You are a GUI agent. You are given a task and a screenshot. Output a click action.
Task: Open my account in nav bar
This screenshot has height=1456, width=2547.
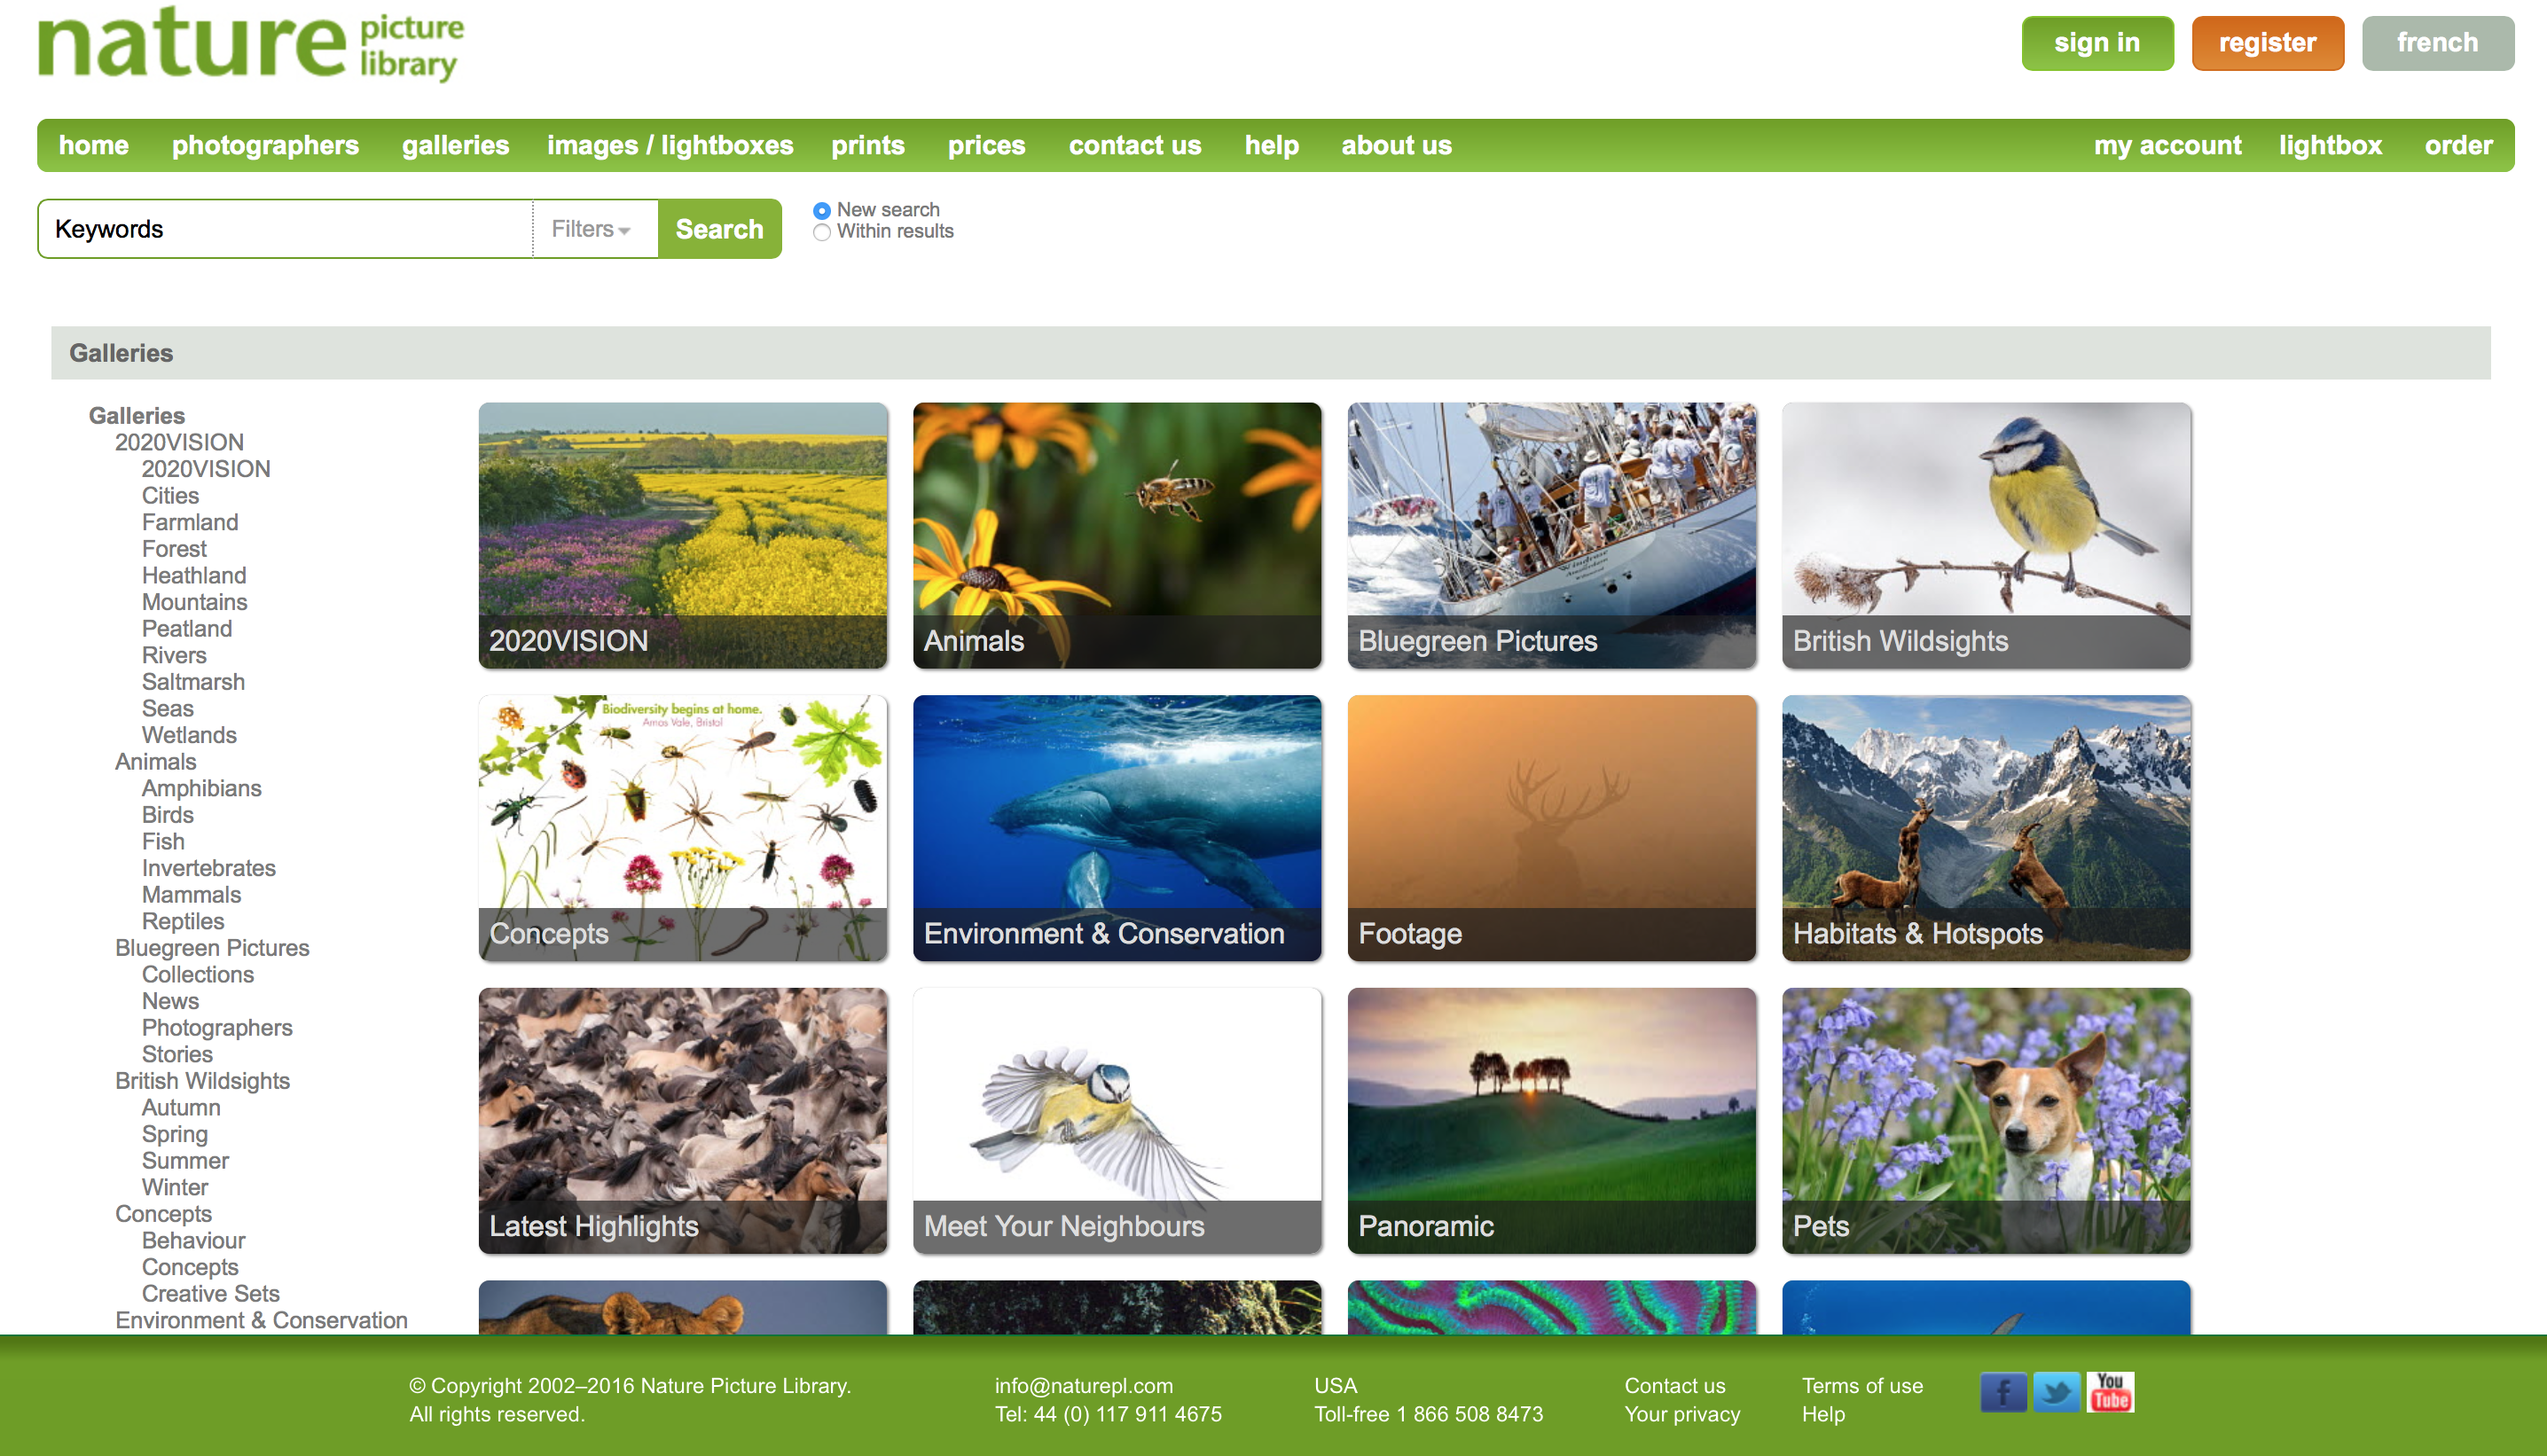point(2167,146)
